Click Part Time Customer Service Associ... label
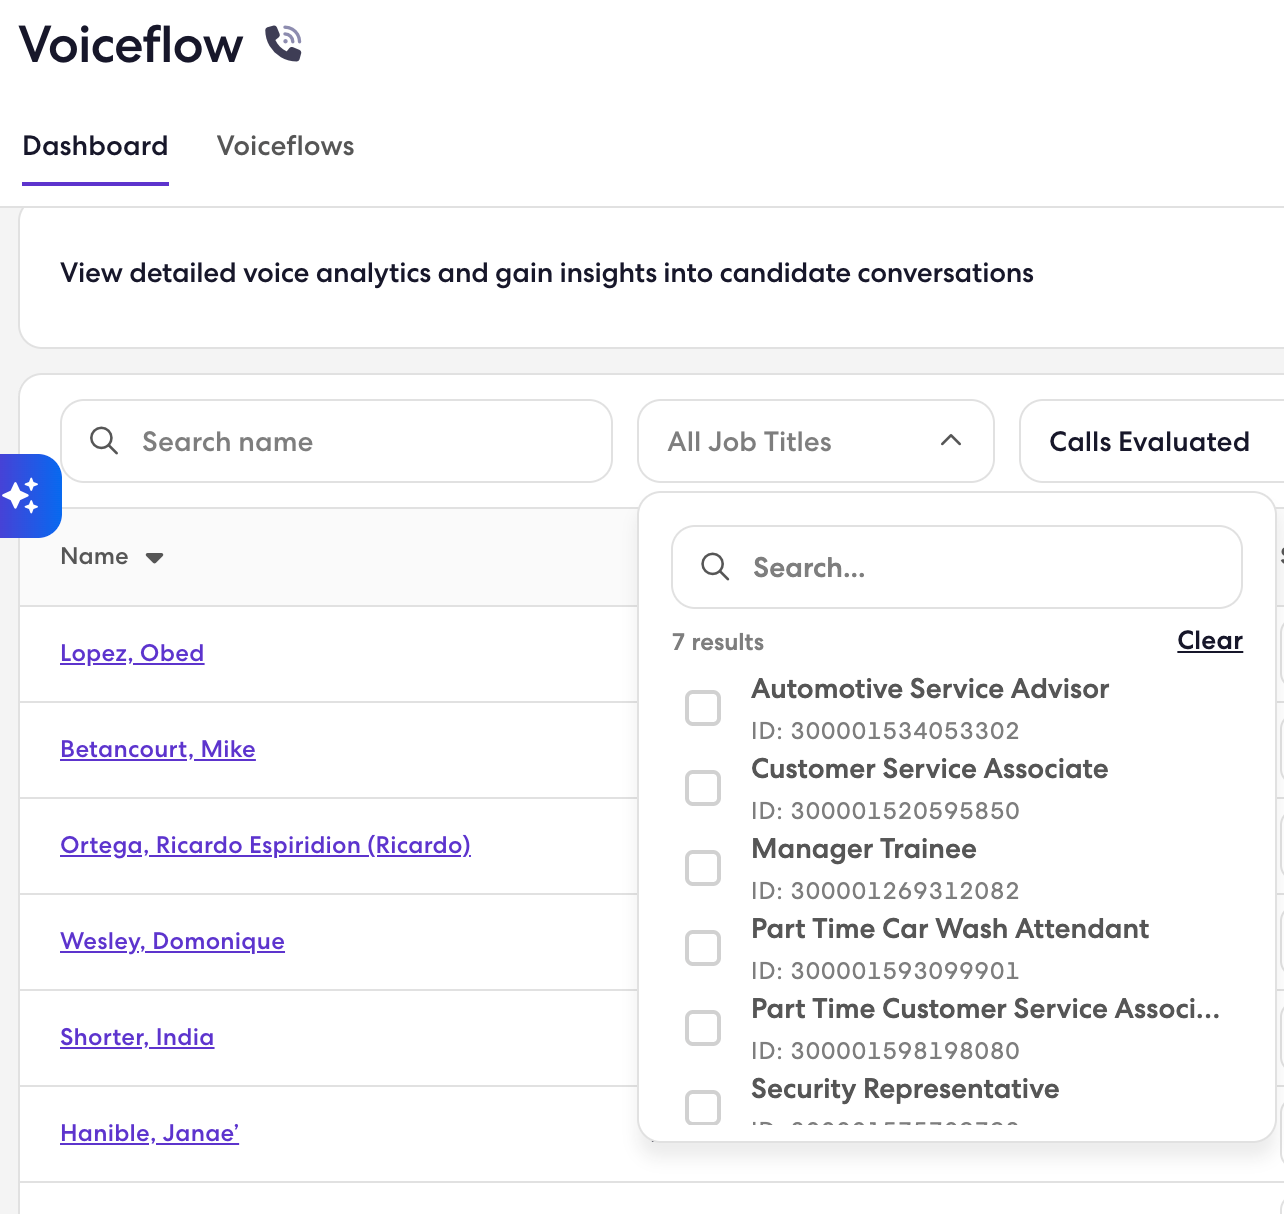Image resolution: width=1284 pixels, height=1214 pixels. [986, 1008]
